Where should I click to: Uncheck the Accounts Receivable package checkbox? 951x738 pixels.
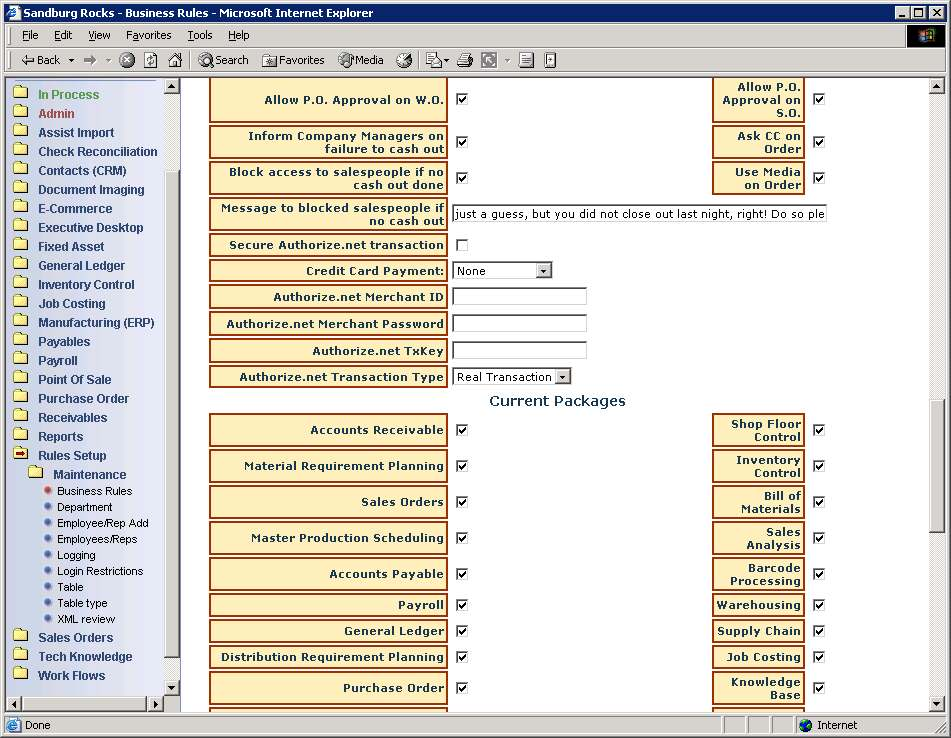click(462, 430)
